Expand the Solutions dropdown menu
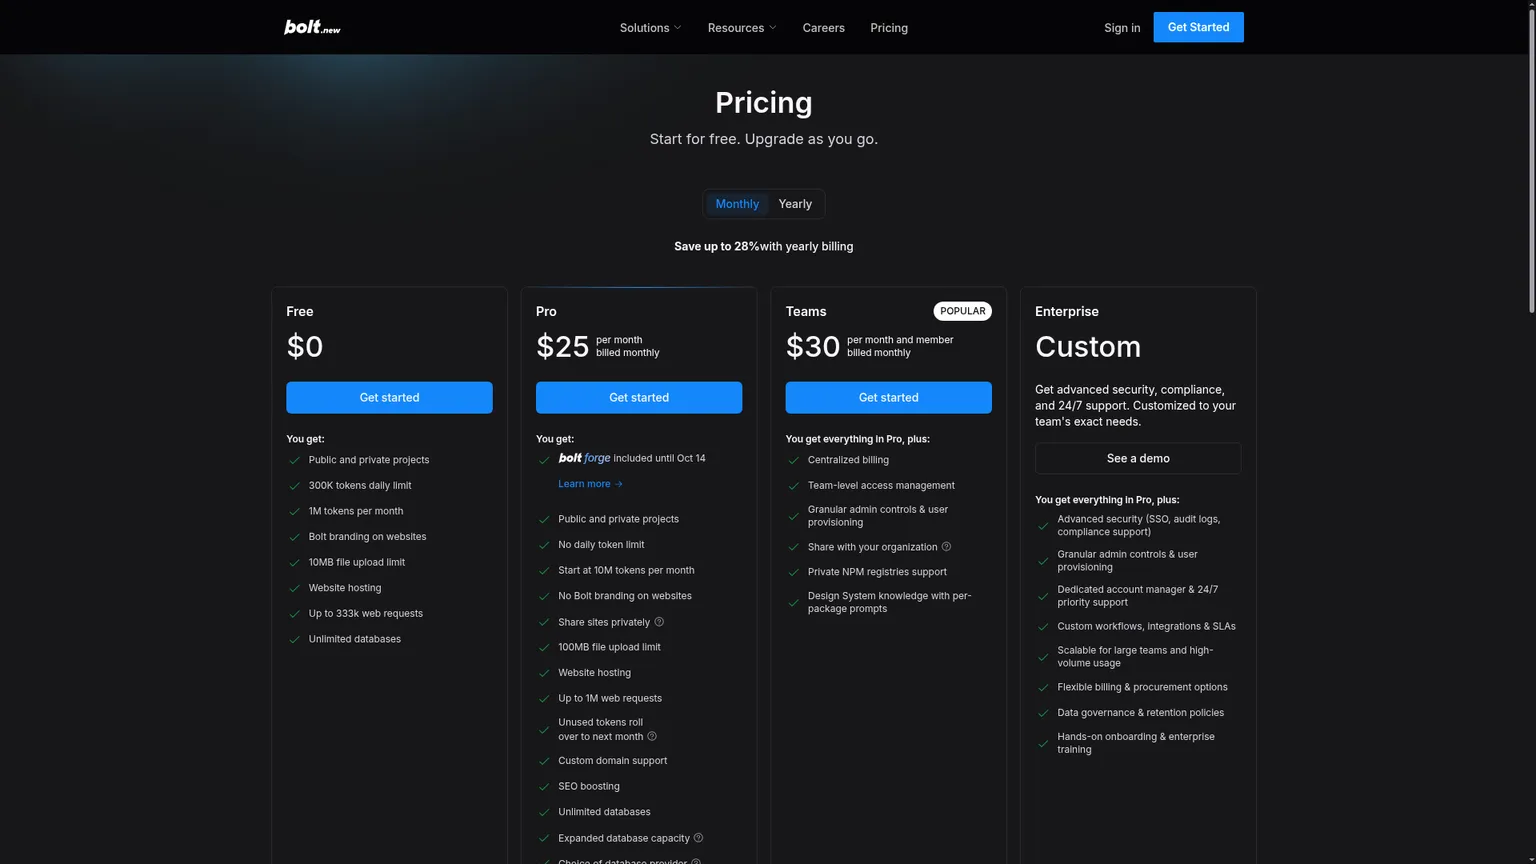1536x864 pixels. click(x=650, y=28)
